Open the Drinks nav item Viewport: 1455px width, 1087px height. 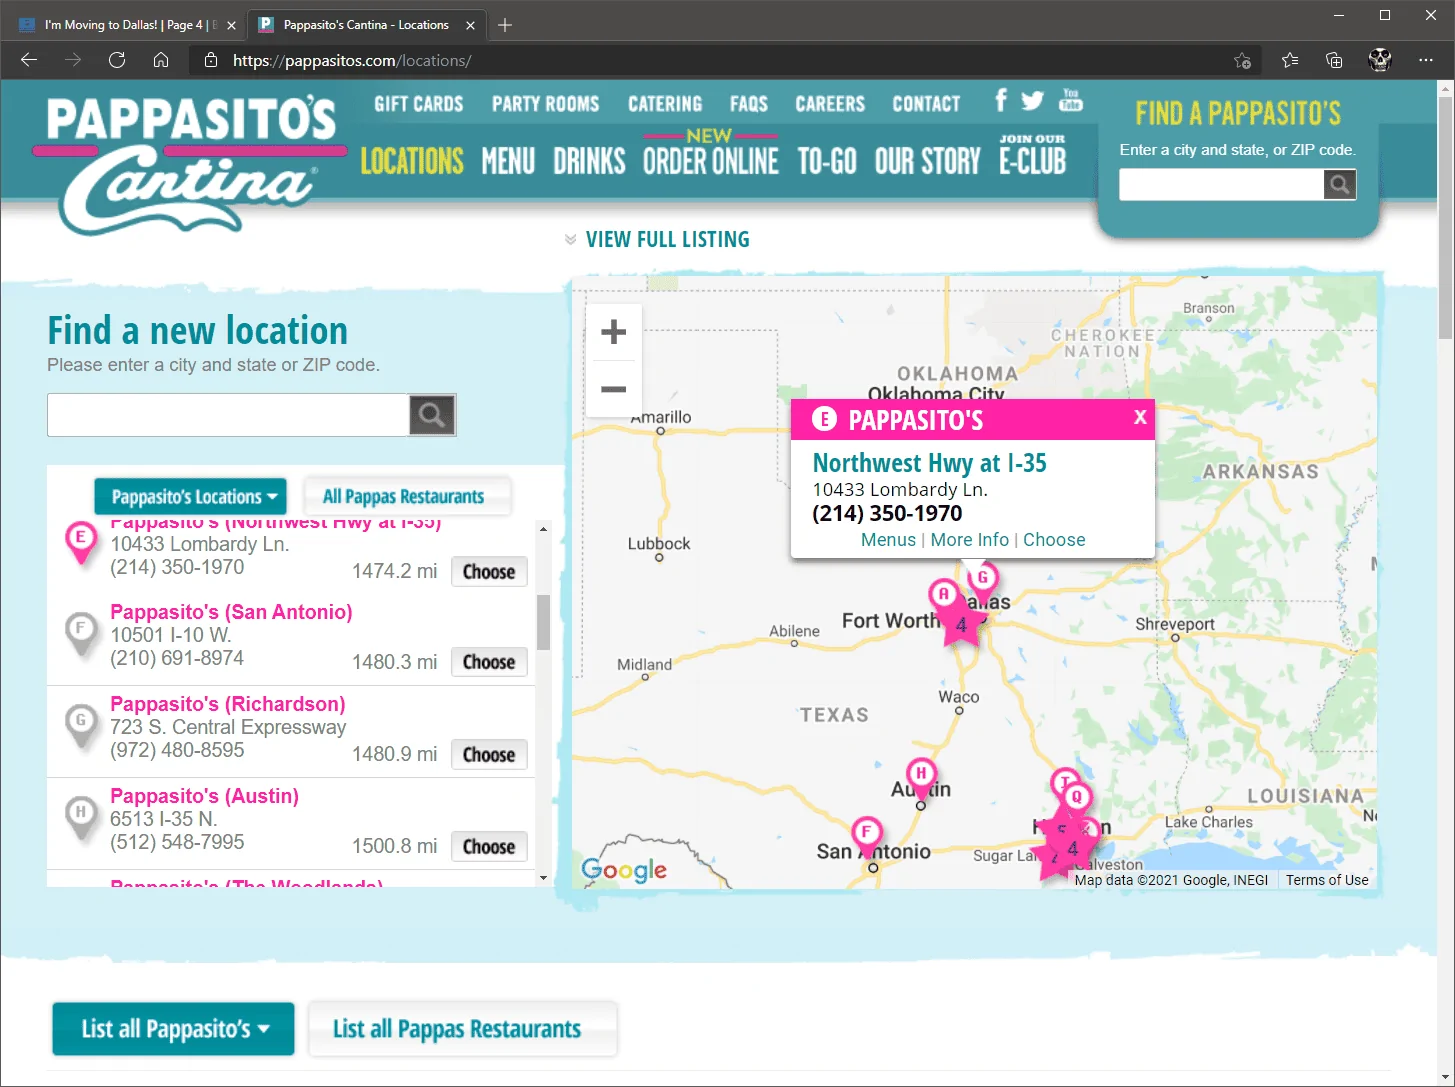[x=589, y=161]
